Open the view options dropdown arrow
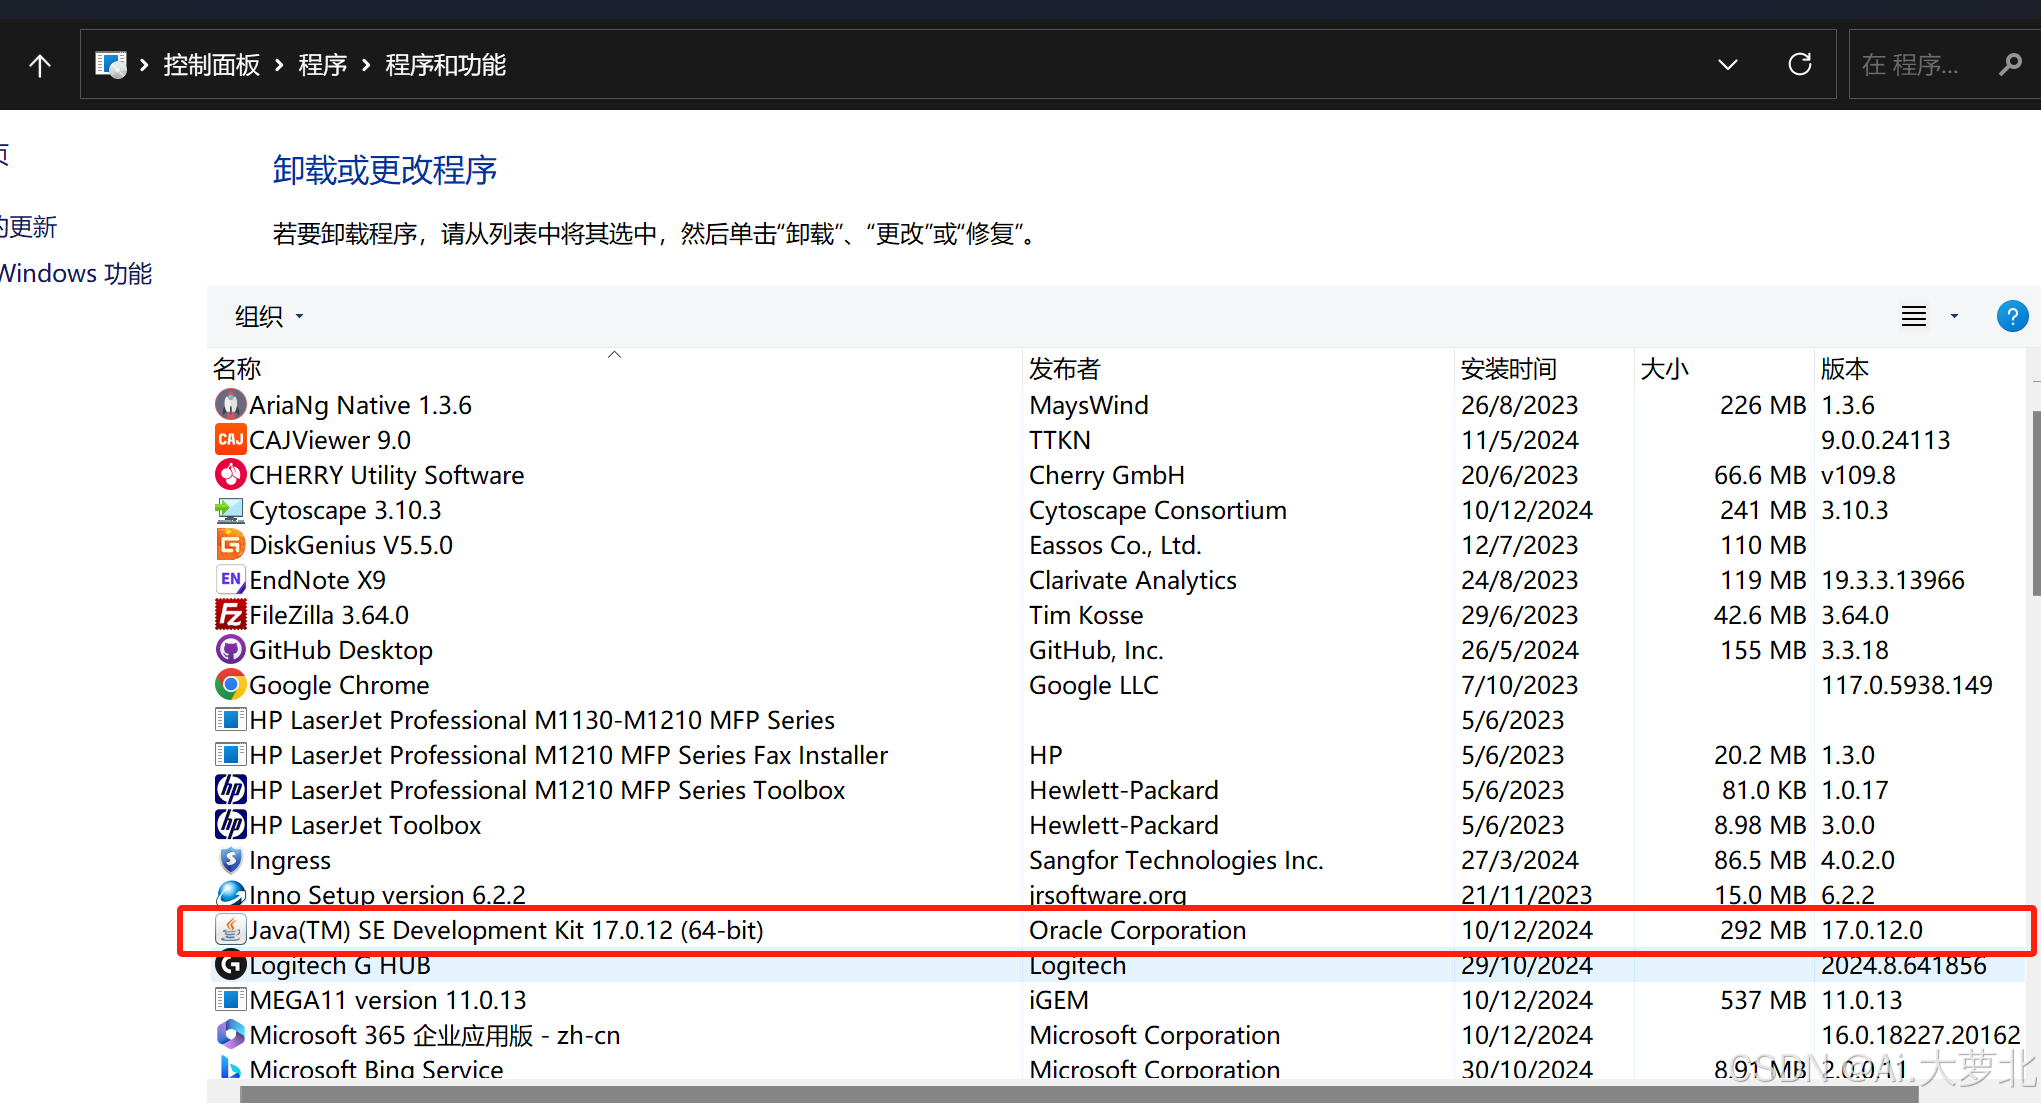2041x1103 pixels. [1954, 317]
